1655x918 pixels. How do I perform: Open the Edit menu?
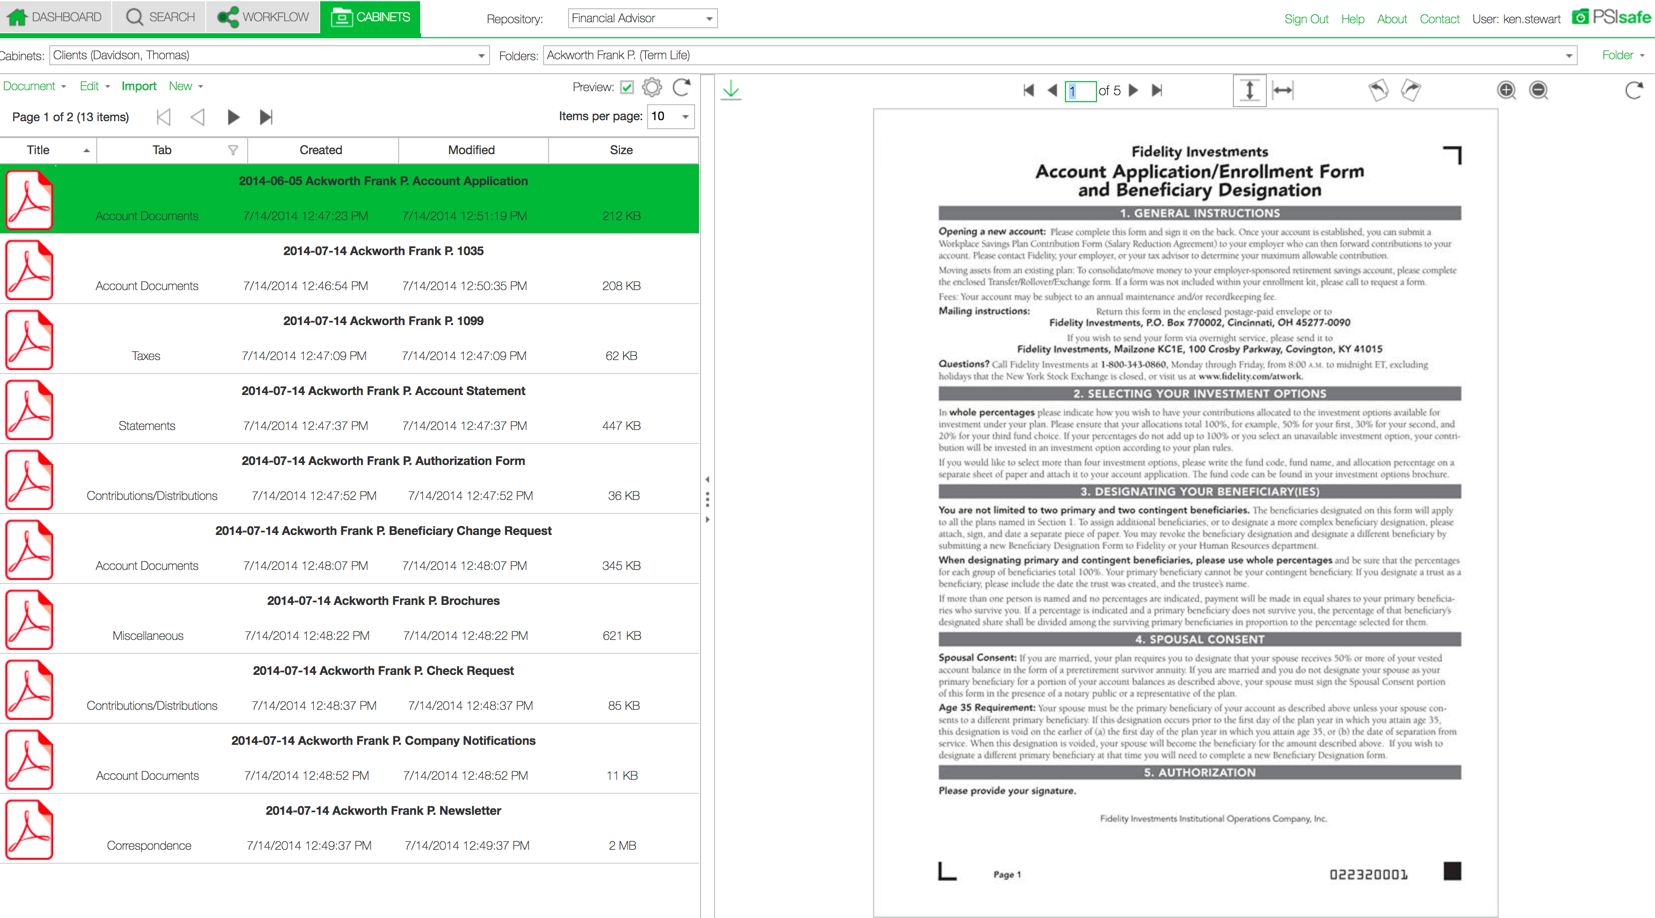[x=94, y=86]
